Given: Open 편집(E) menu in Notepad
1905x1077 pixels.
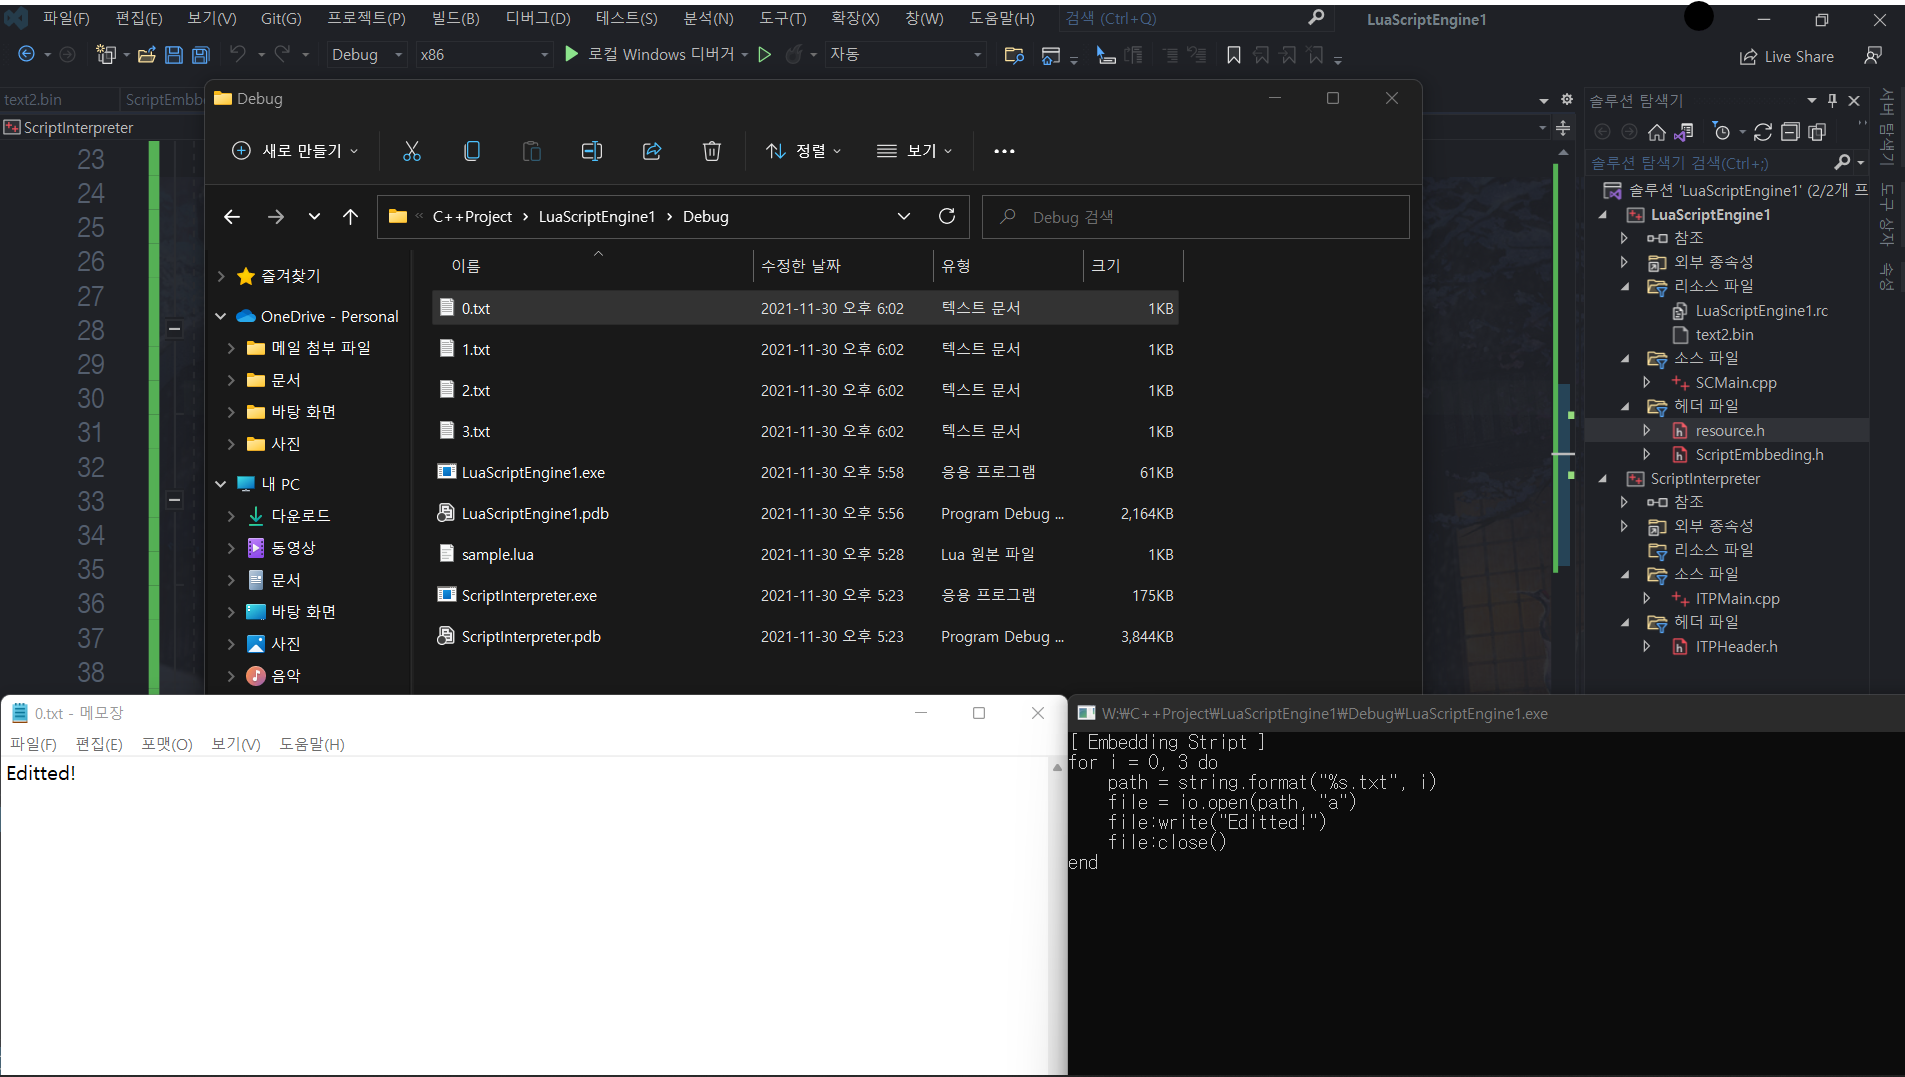Looking at the screenshot, I should point(99,744).
